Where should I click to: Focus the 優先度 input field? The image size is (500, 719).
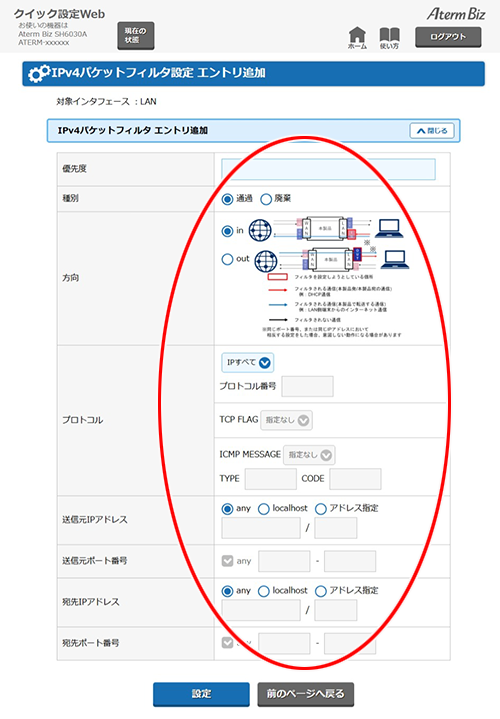pyautogui.click(x=328, y=169)
